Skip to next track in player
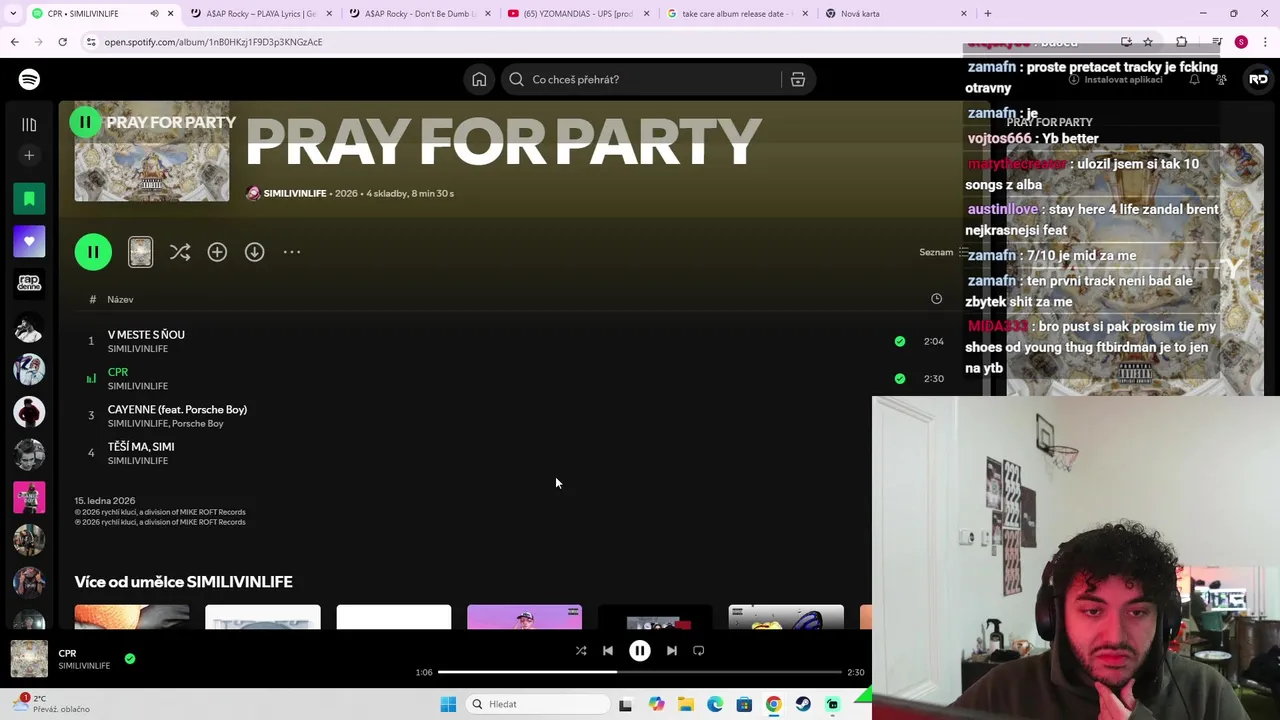 tap(672, 651)
